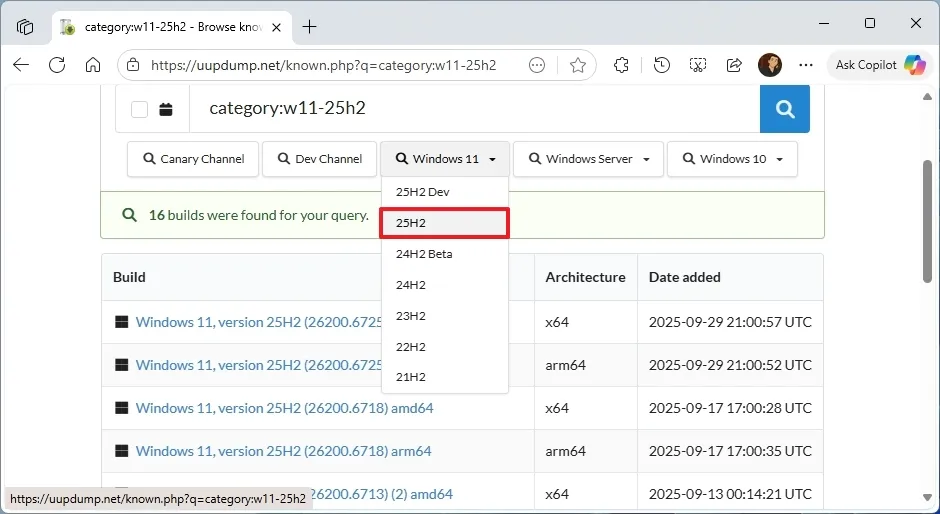Open Windows 11 25H2 (26200.6718) arm64 link
The width and height of the screenshot is (940, 514).
(283, 451)
